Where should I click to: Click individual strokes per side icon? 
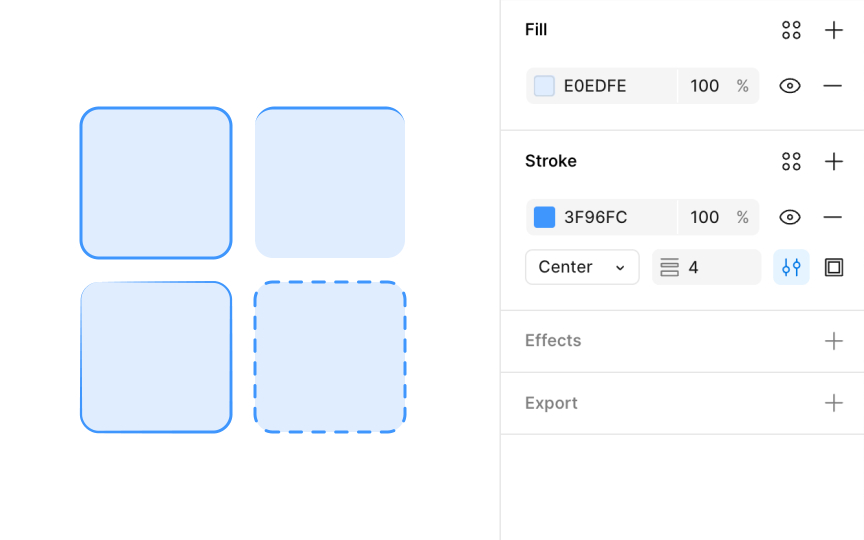coord(834,267)
